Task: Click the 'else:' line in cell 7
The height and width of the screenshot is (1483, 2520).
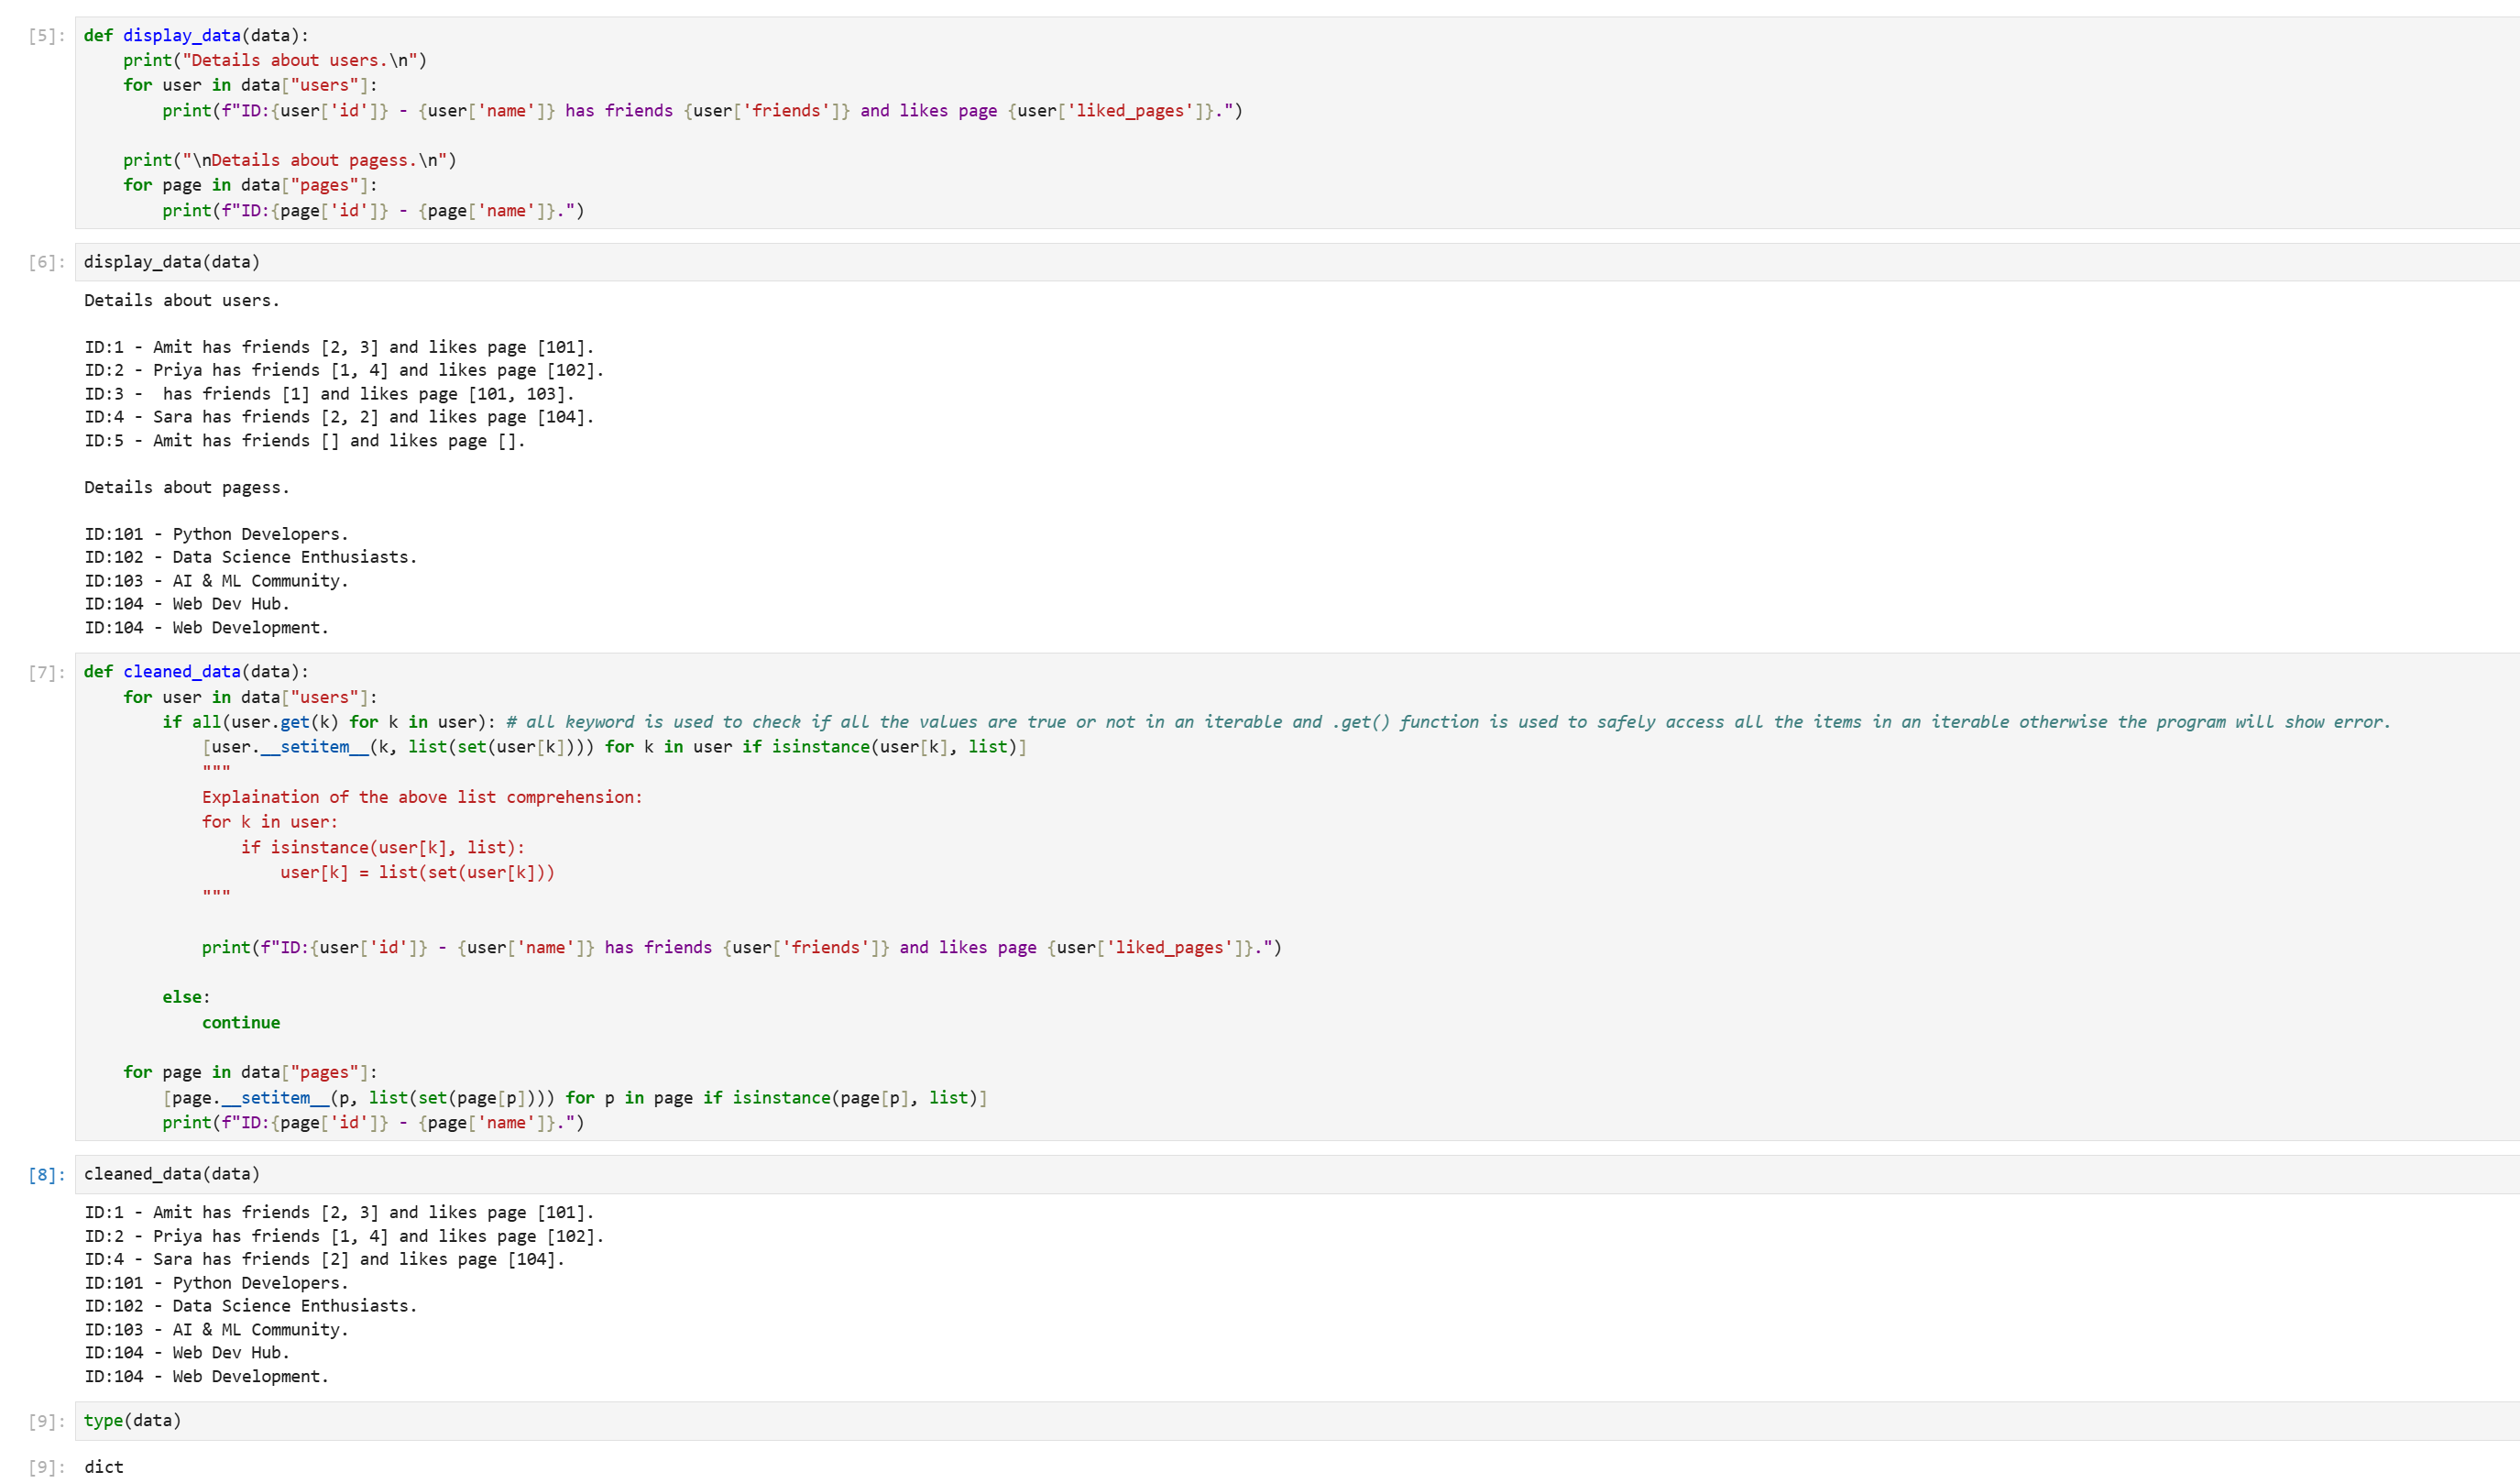Action: click(186, 998)
